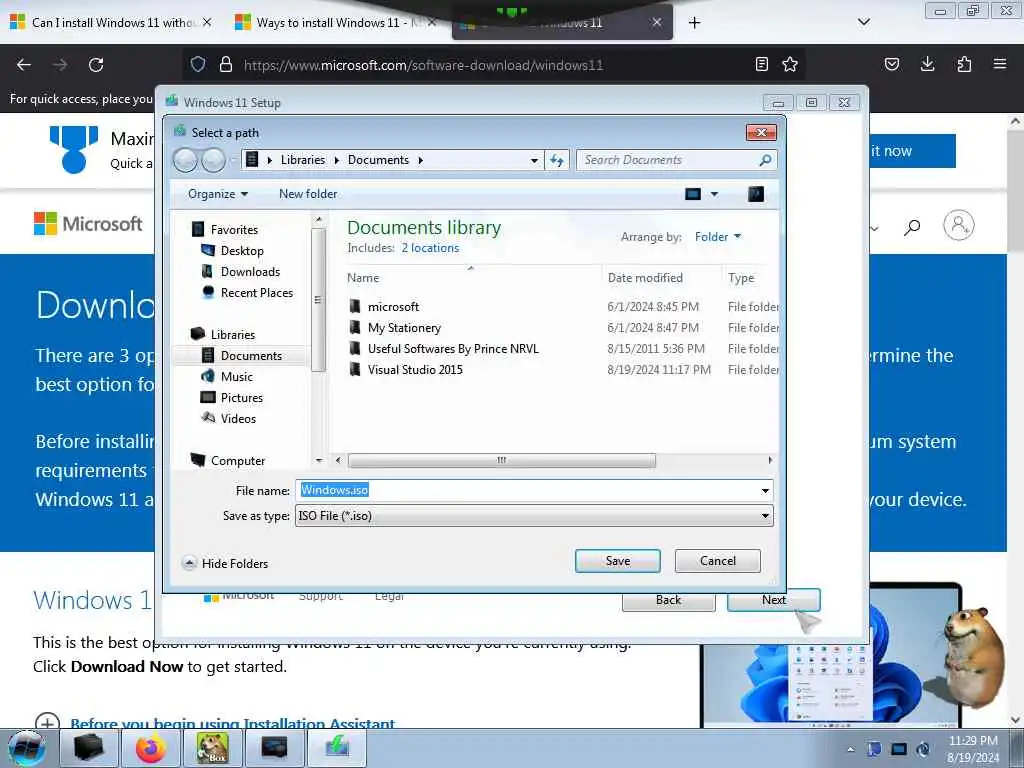Open the list all tabs chevron
The width and height of the screenshot is (1024, 768).
click(863, 22)
